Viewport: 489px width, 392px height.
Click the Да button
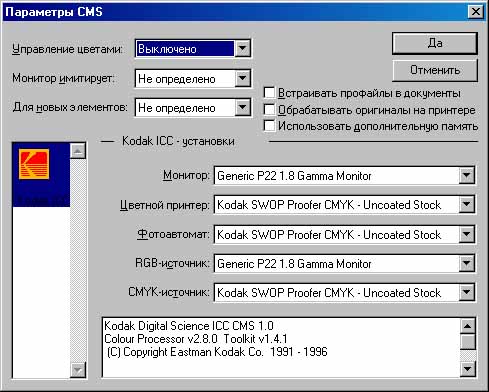[x=435, y=43]
